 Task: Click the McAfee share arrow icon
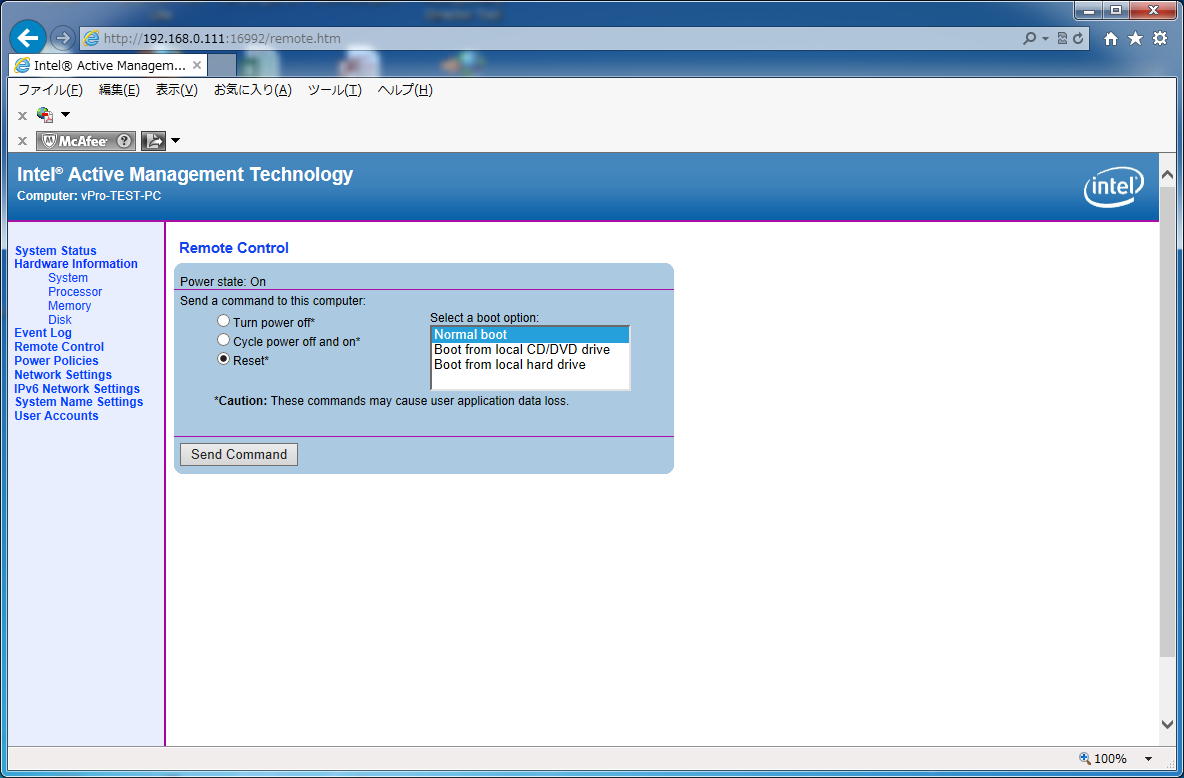coord(153,141)
